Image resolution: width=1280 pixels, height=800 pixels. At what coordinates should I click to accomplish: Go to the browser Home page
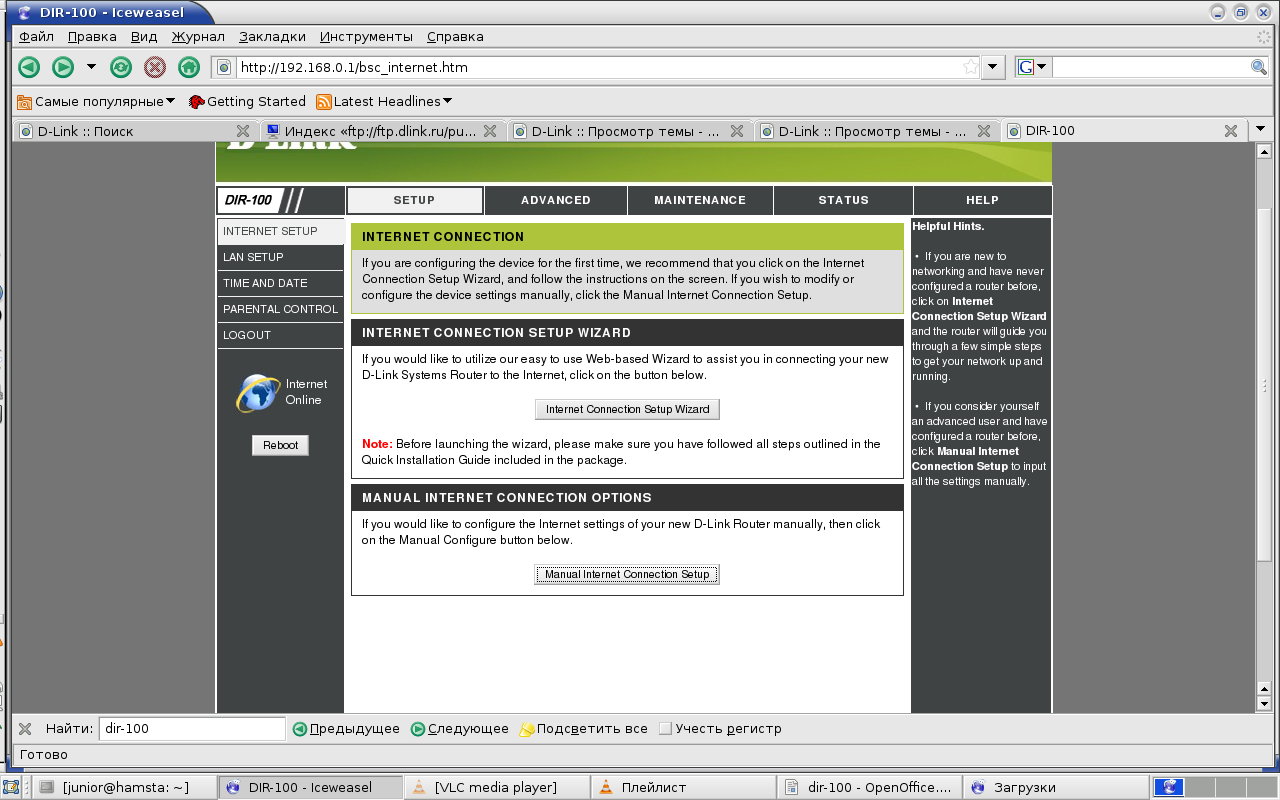188,67
